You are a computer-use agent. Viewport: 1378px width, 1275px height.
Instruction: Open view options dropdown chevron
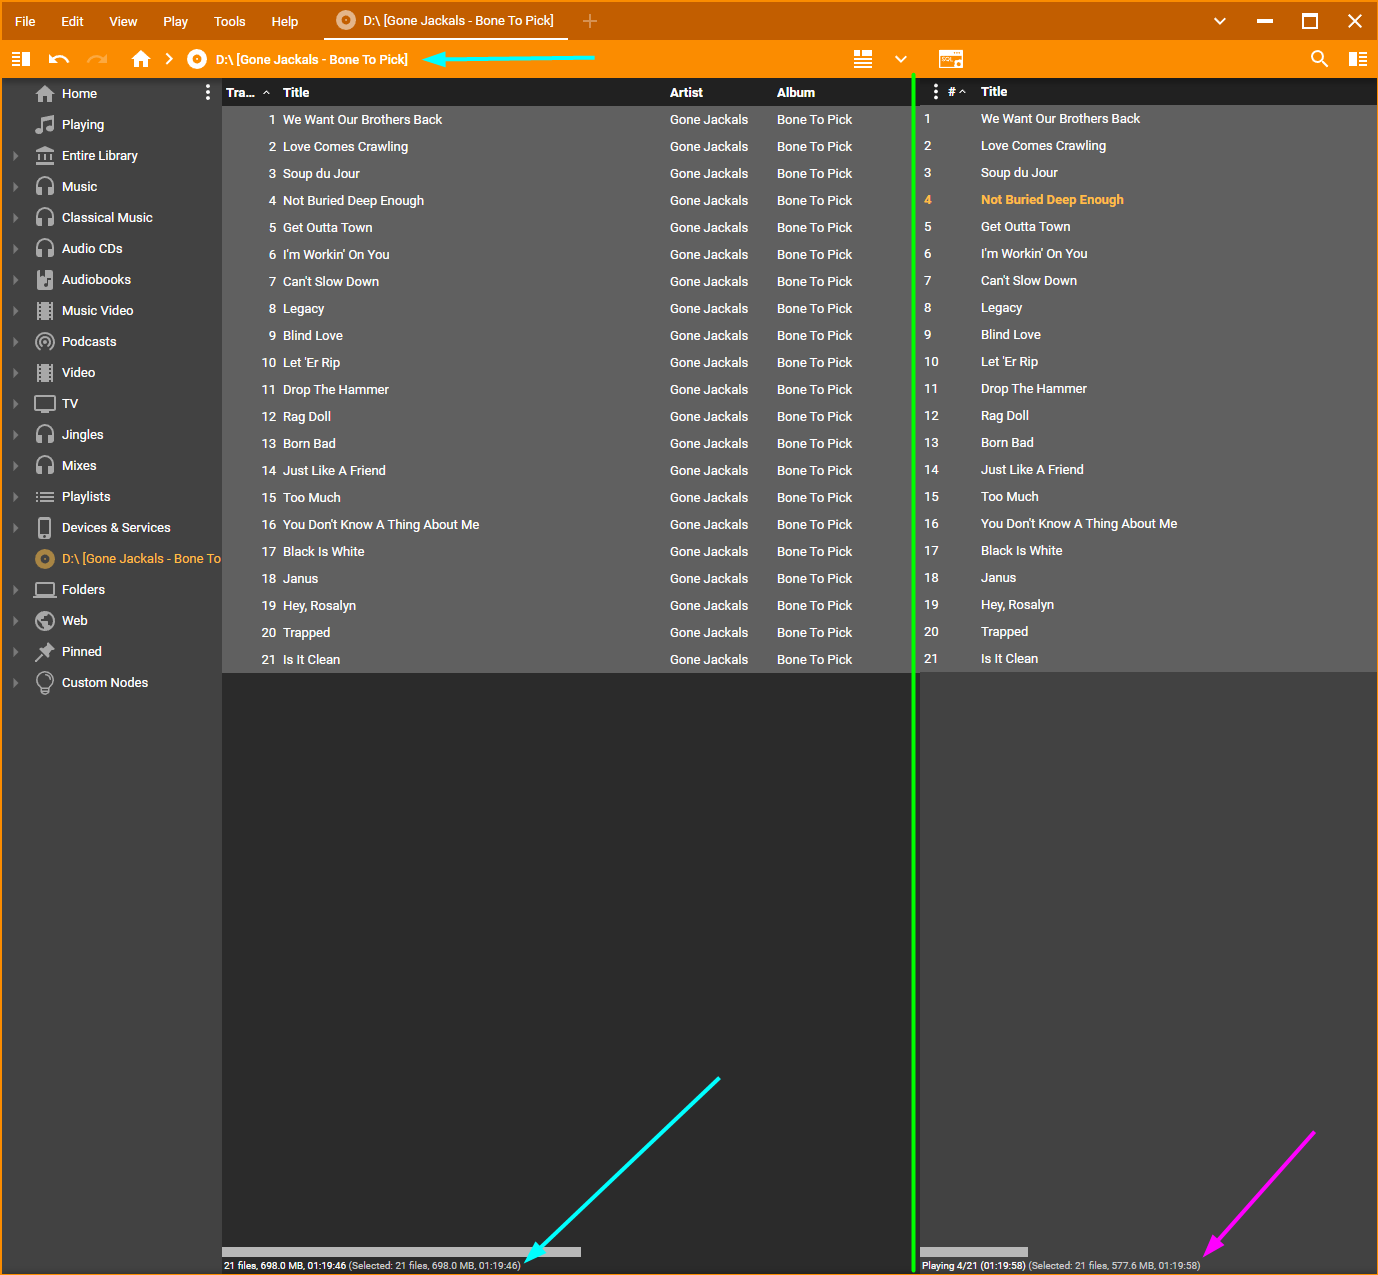click(x=901, y=59)
